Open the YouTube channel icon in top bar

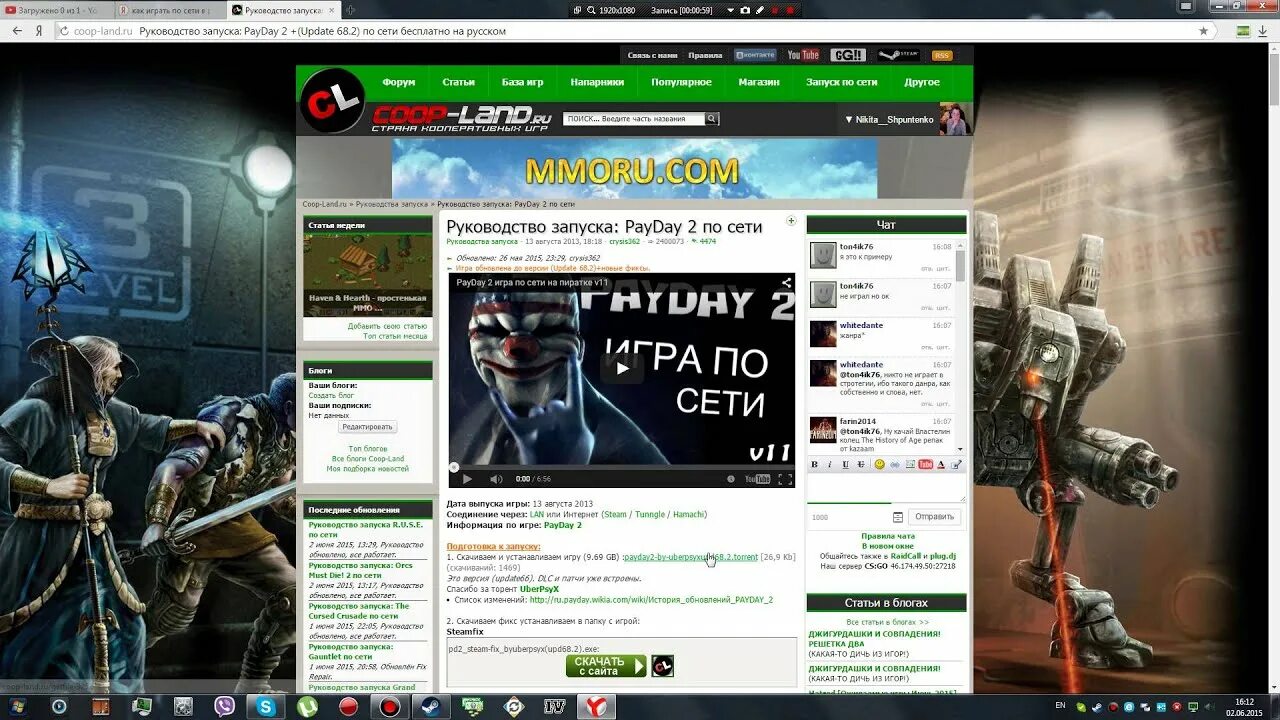pos(803,55)
